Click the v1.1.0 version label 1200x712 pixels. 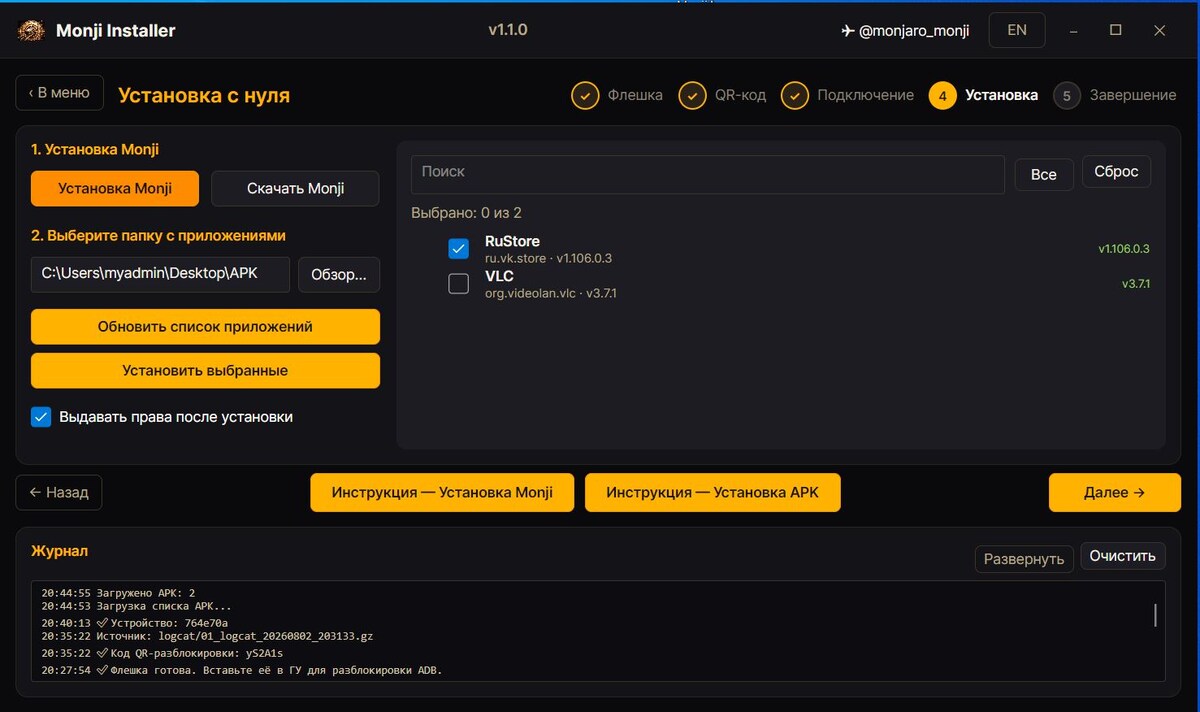point(508,30)
